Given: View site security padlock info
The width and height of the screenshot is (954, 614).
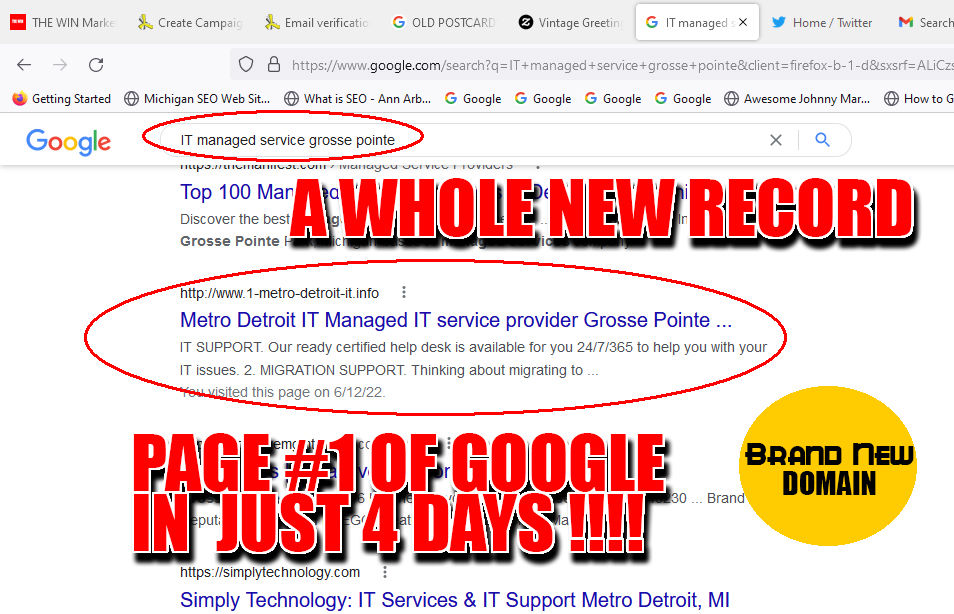Looking at the screenshot, I should pyautogui.click(x=274, y=65).
